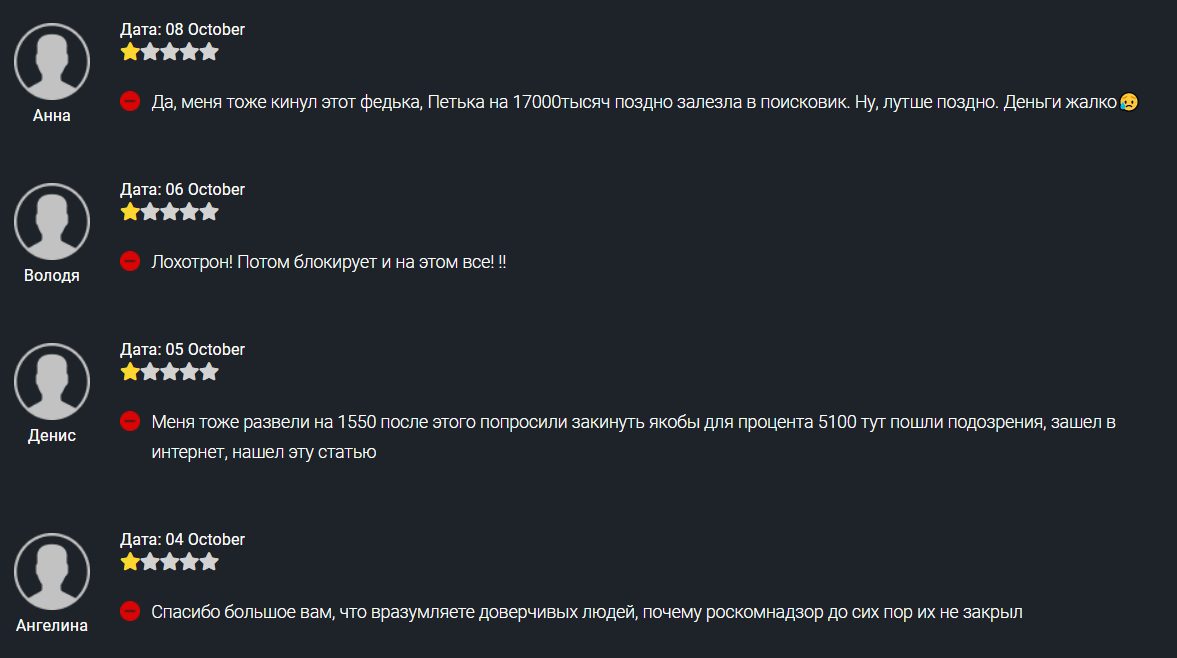The image size is (1177, 658).
Task: Click the last grey star in Ангелина's rating
Action: coord(209,562)
